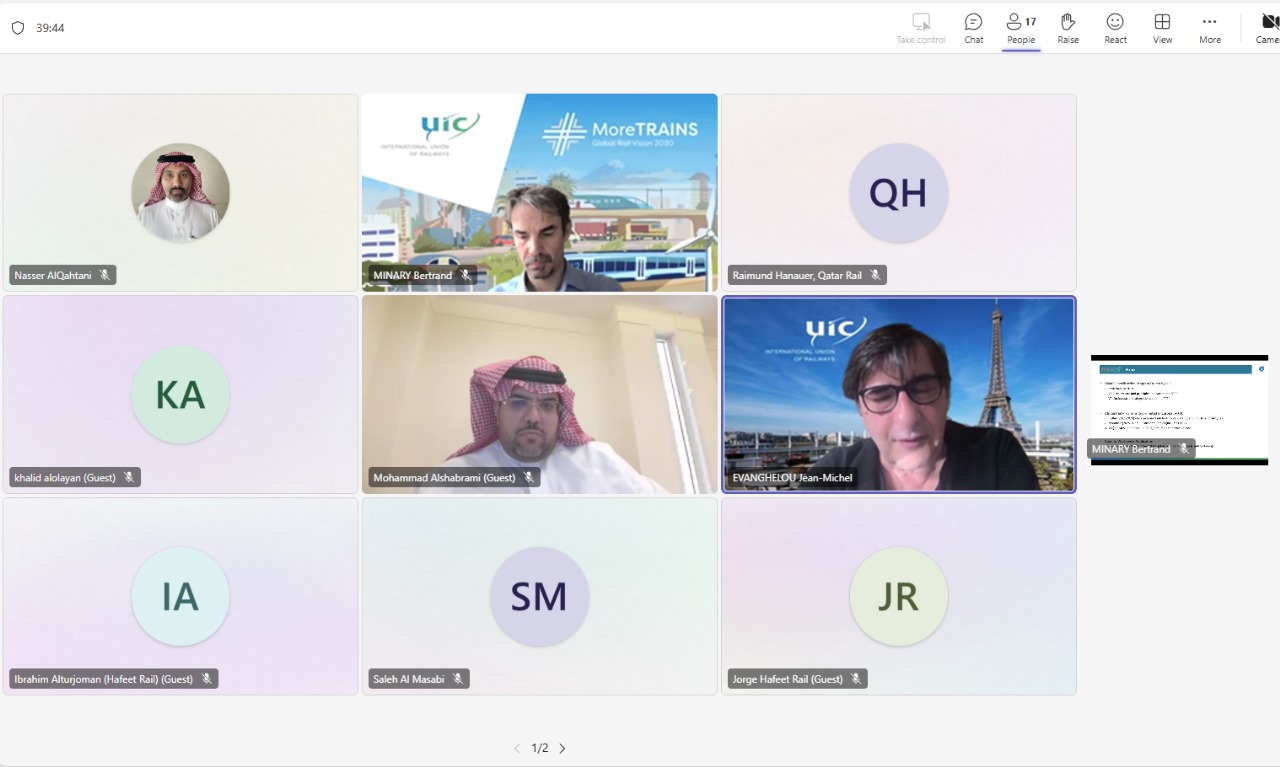Click the KA avatar for khalid alolayan
This screenshot has height=767, width=1280.
pos(180,395)
